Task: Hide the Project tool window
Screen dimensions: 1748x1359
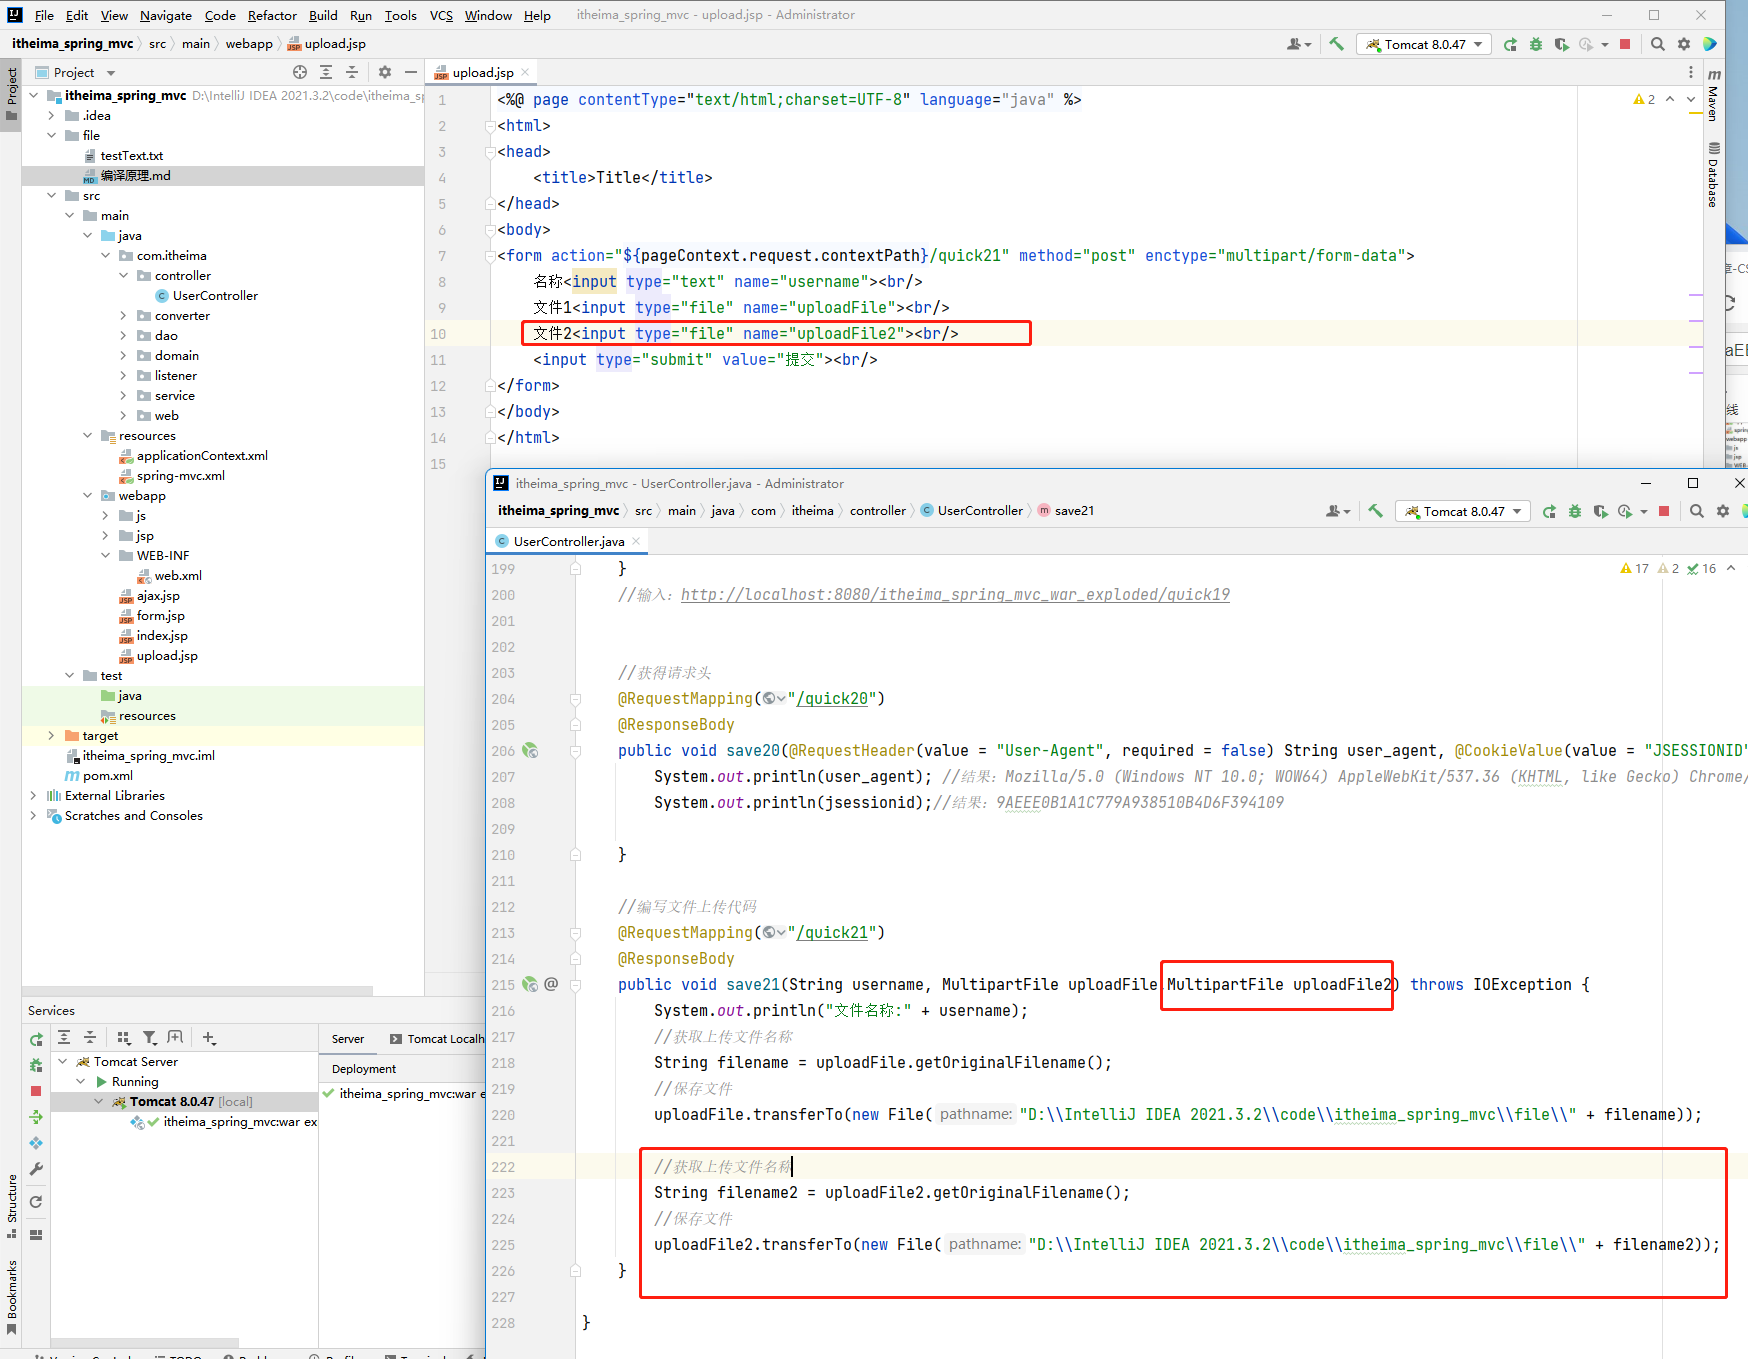Action: 410,72
